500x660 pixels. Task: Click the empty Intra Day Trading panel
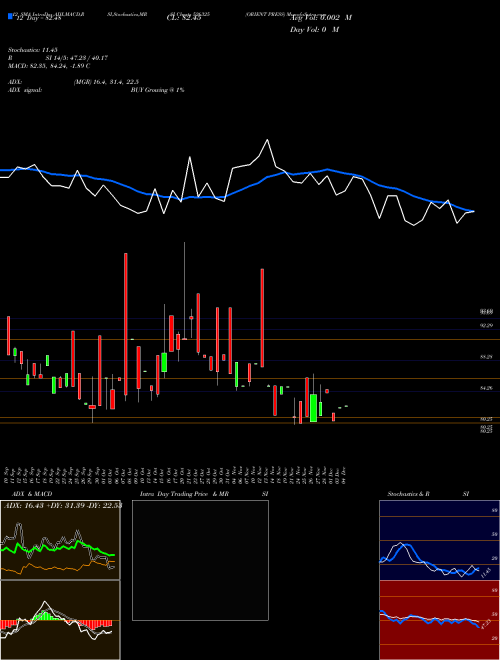pos(200,560)
